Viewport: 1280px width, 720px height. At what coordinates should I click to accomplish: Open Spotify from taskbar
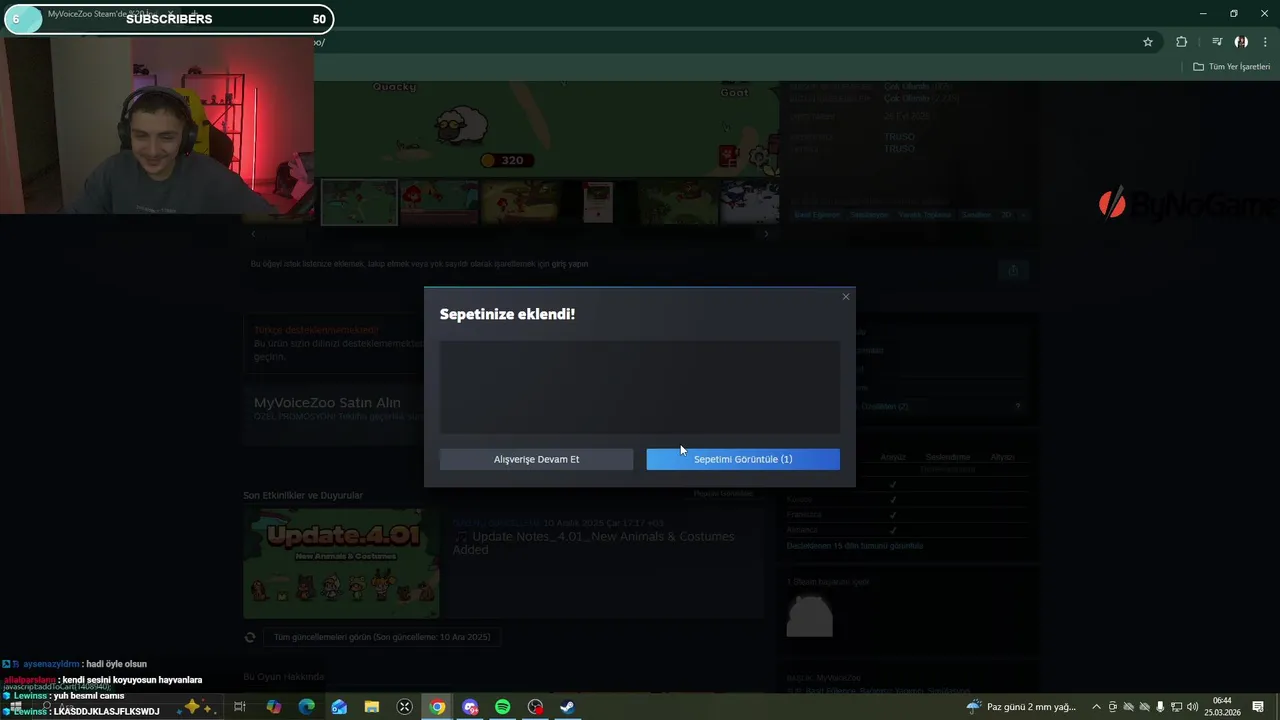click(503, 707)
